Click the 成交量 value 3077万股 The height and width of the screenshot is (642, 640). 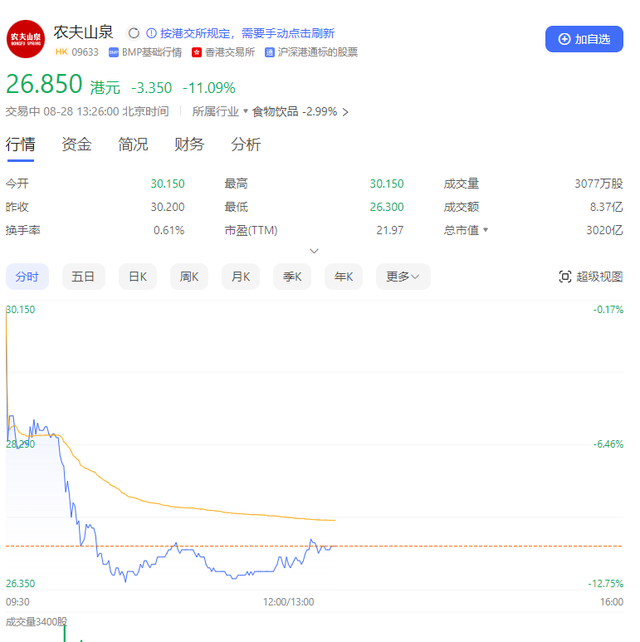599,183
